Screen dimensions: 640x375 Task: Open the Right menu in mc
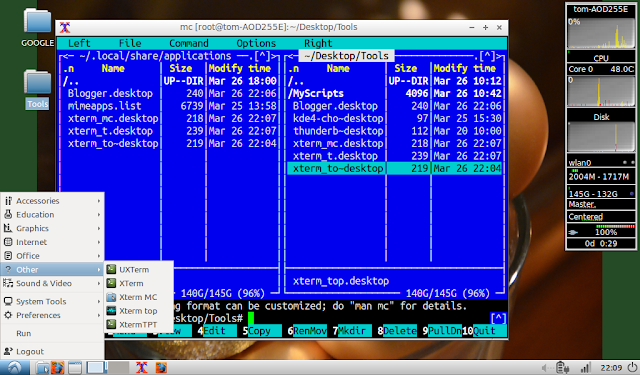[x=318, y=43]
